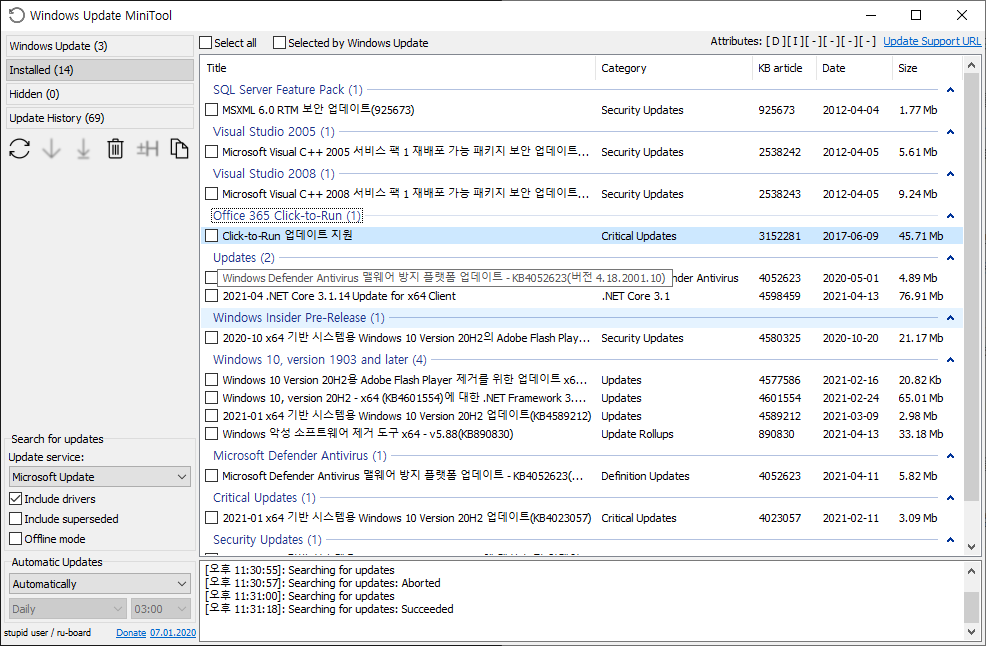Screen dimensions: 986x646
Task: Open the Update Support URL link
Action: [932, 41]
